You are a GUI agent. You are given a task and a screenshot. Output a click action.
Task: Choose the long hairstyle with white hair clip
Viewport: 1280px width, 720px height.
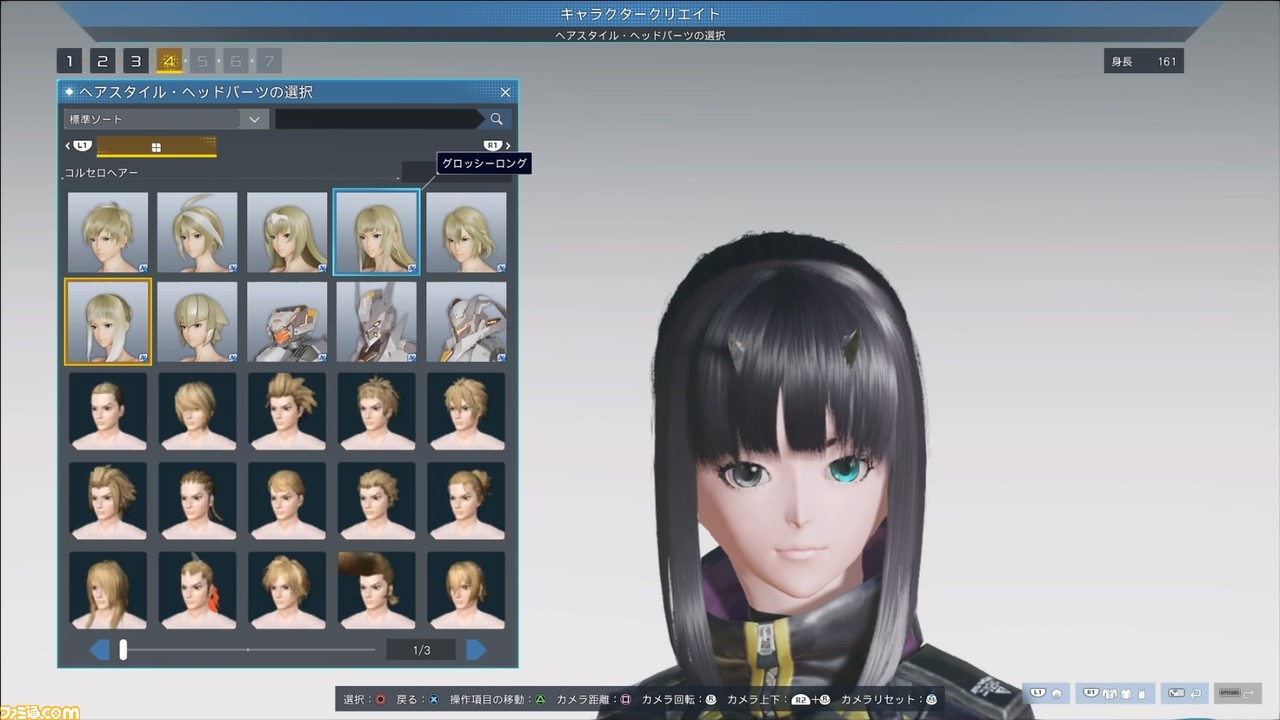point(287,233)
